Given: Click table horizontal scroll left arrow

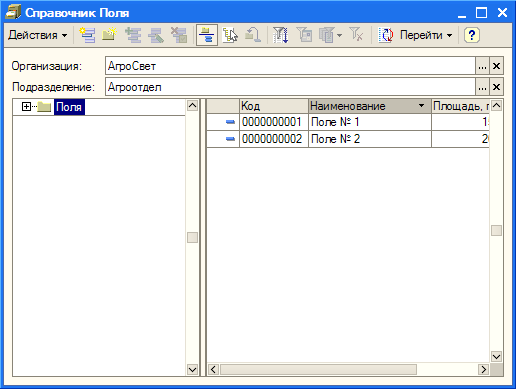Looking at the screenshot, I should [x=213, y=369].
